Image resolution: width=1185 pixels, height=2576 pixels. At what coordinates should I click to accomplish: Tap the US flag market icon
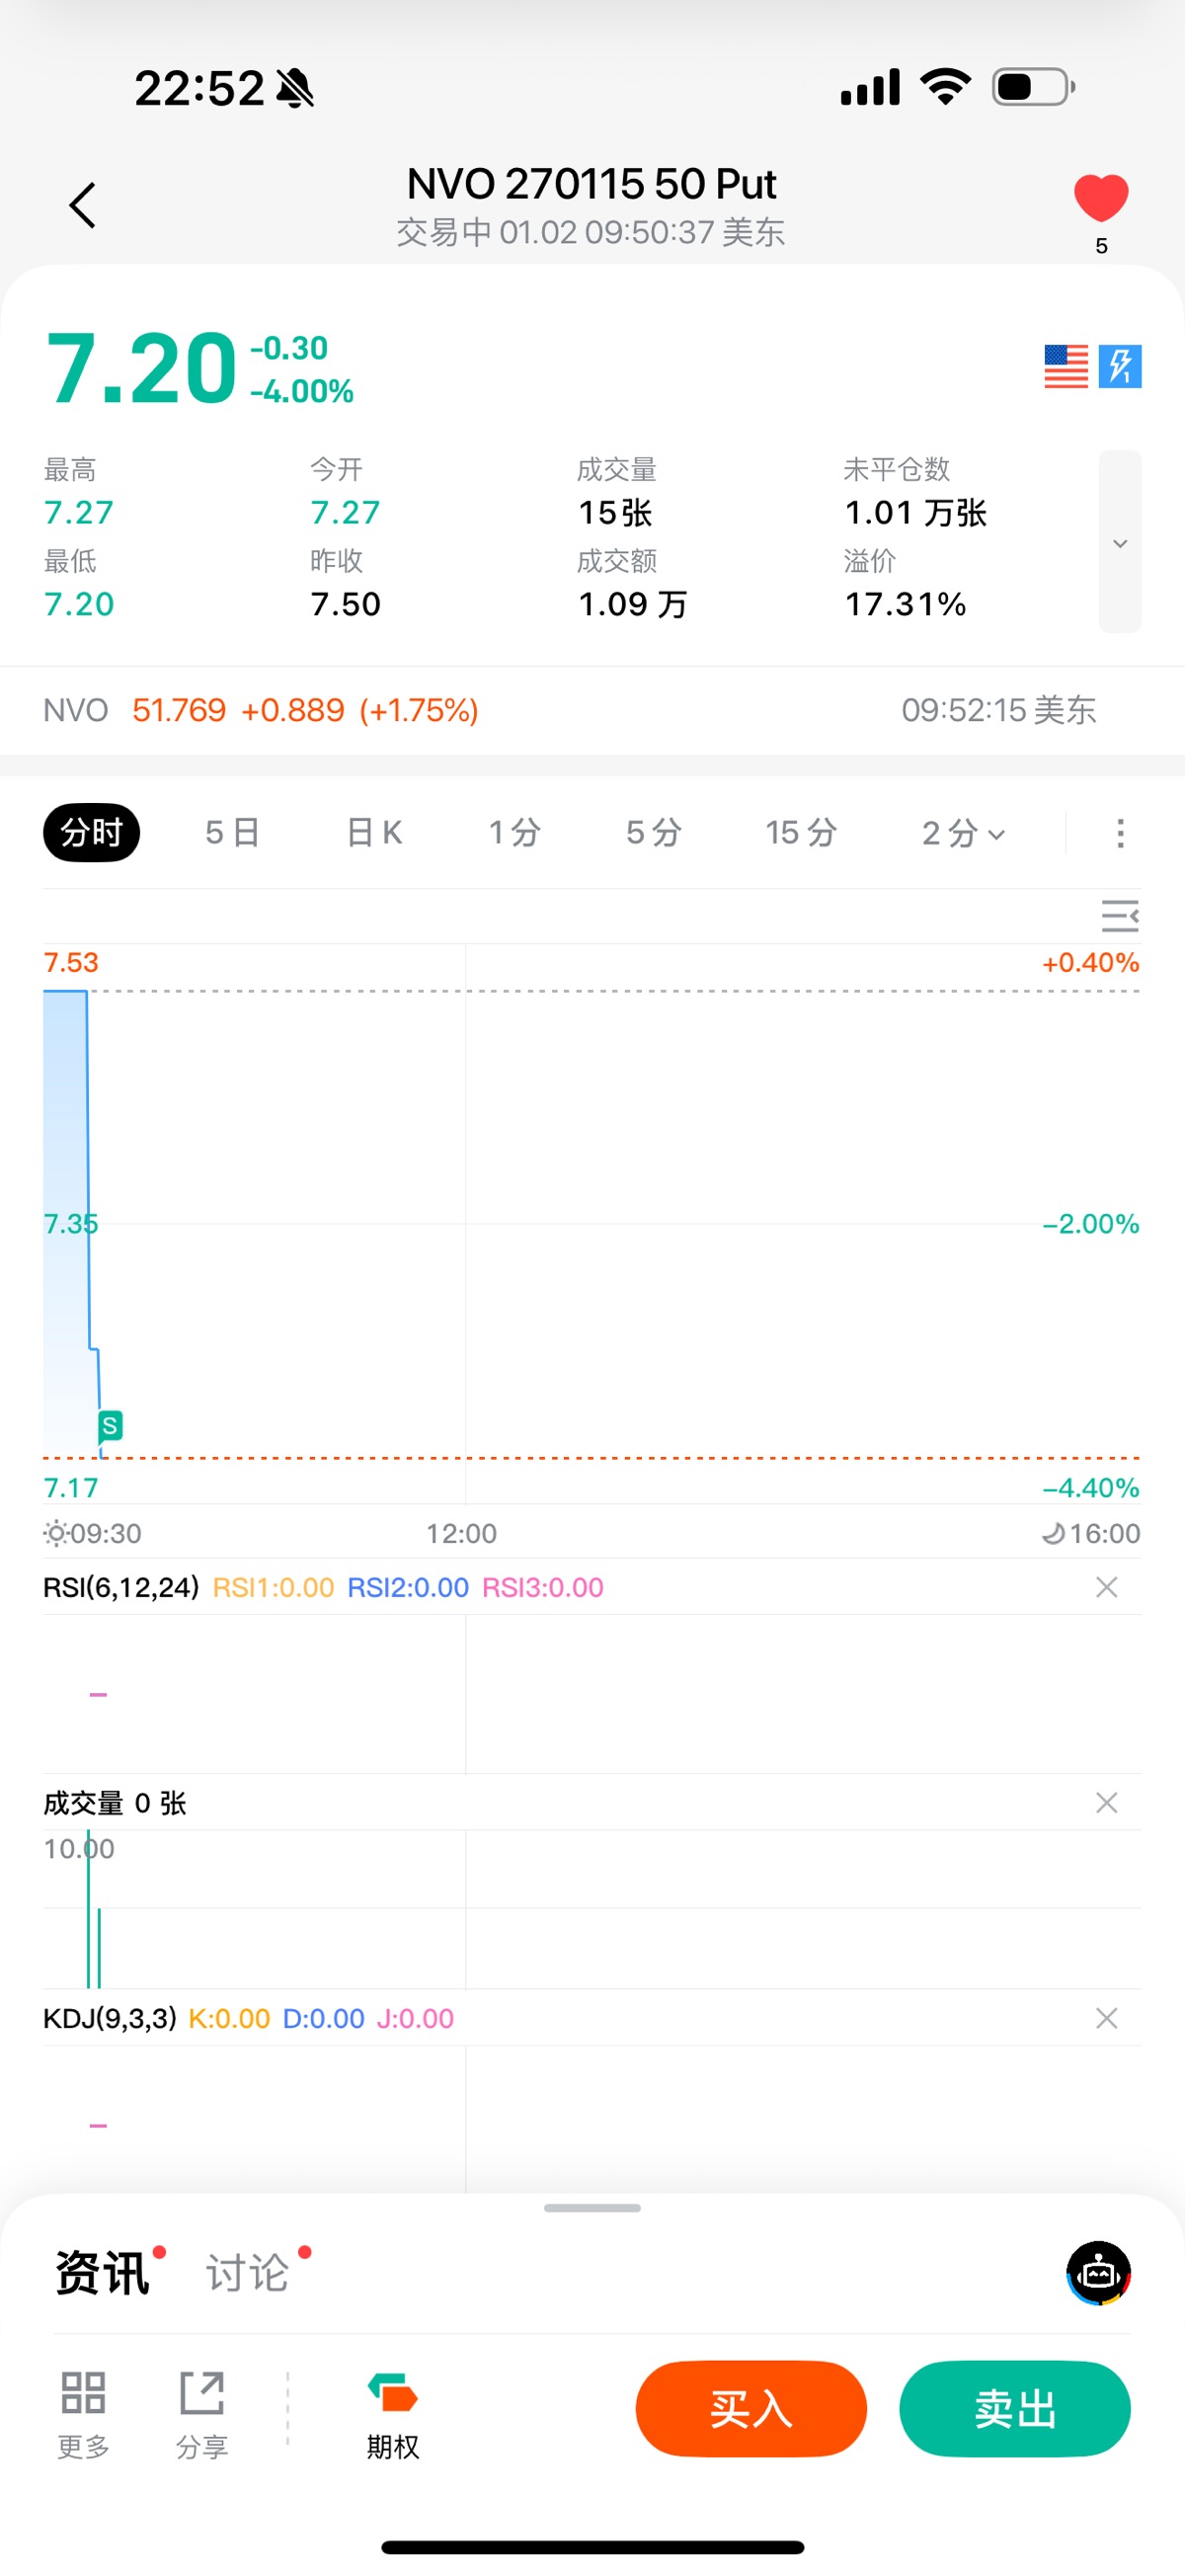1066,366
